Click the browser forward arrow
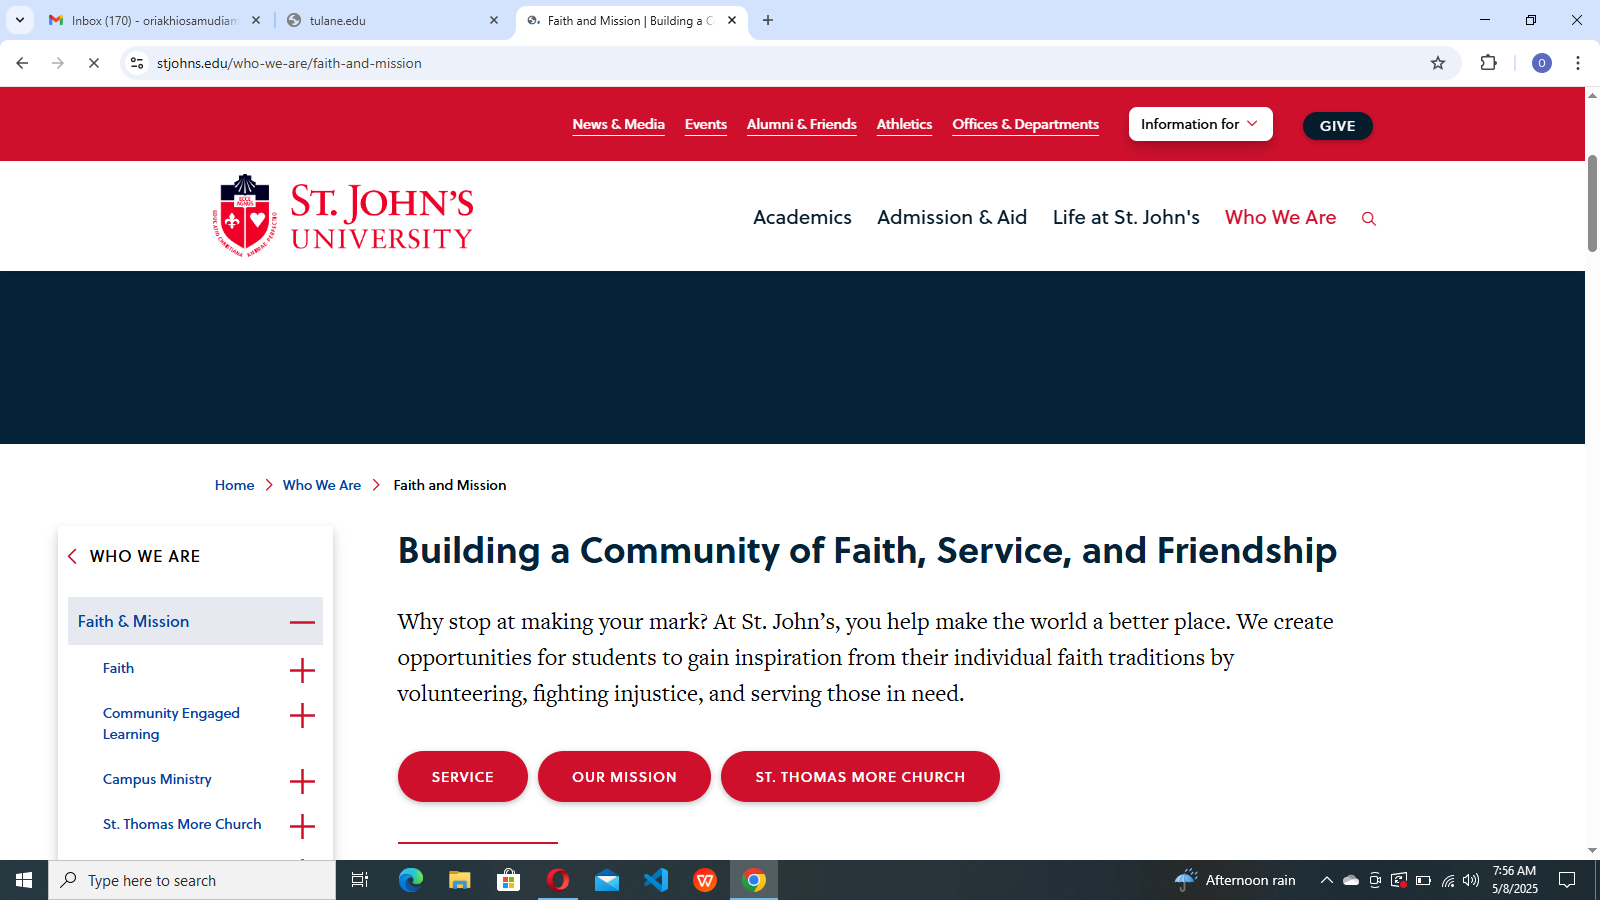The width and height of the screenshot is (1600, 900). coord(58,63)
